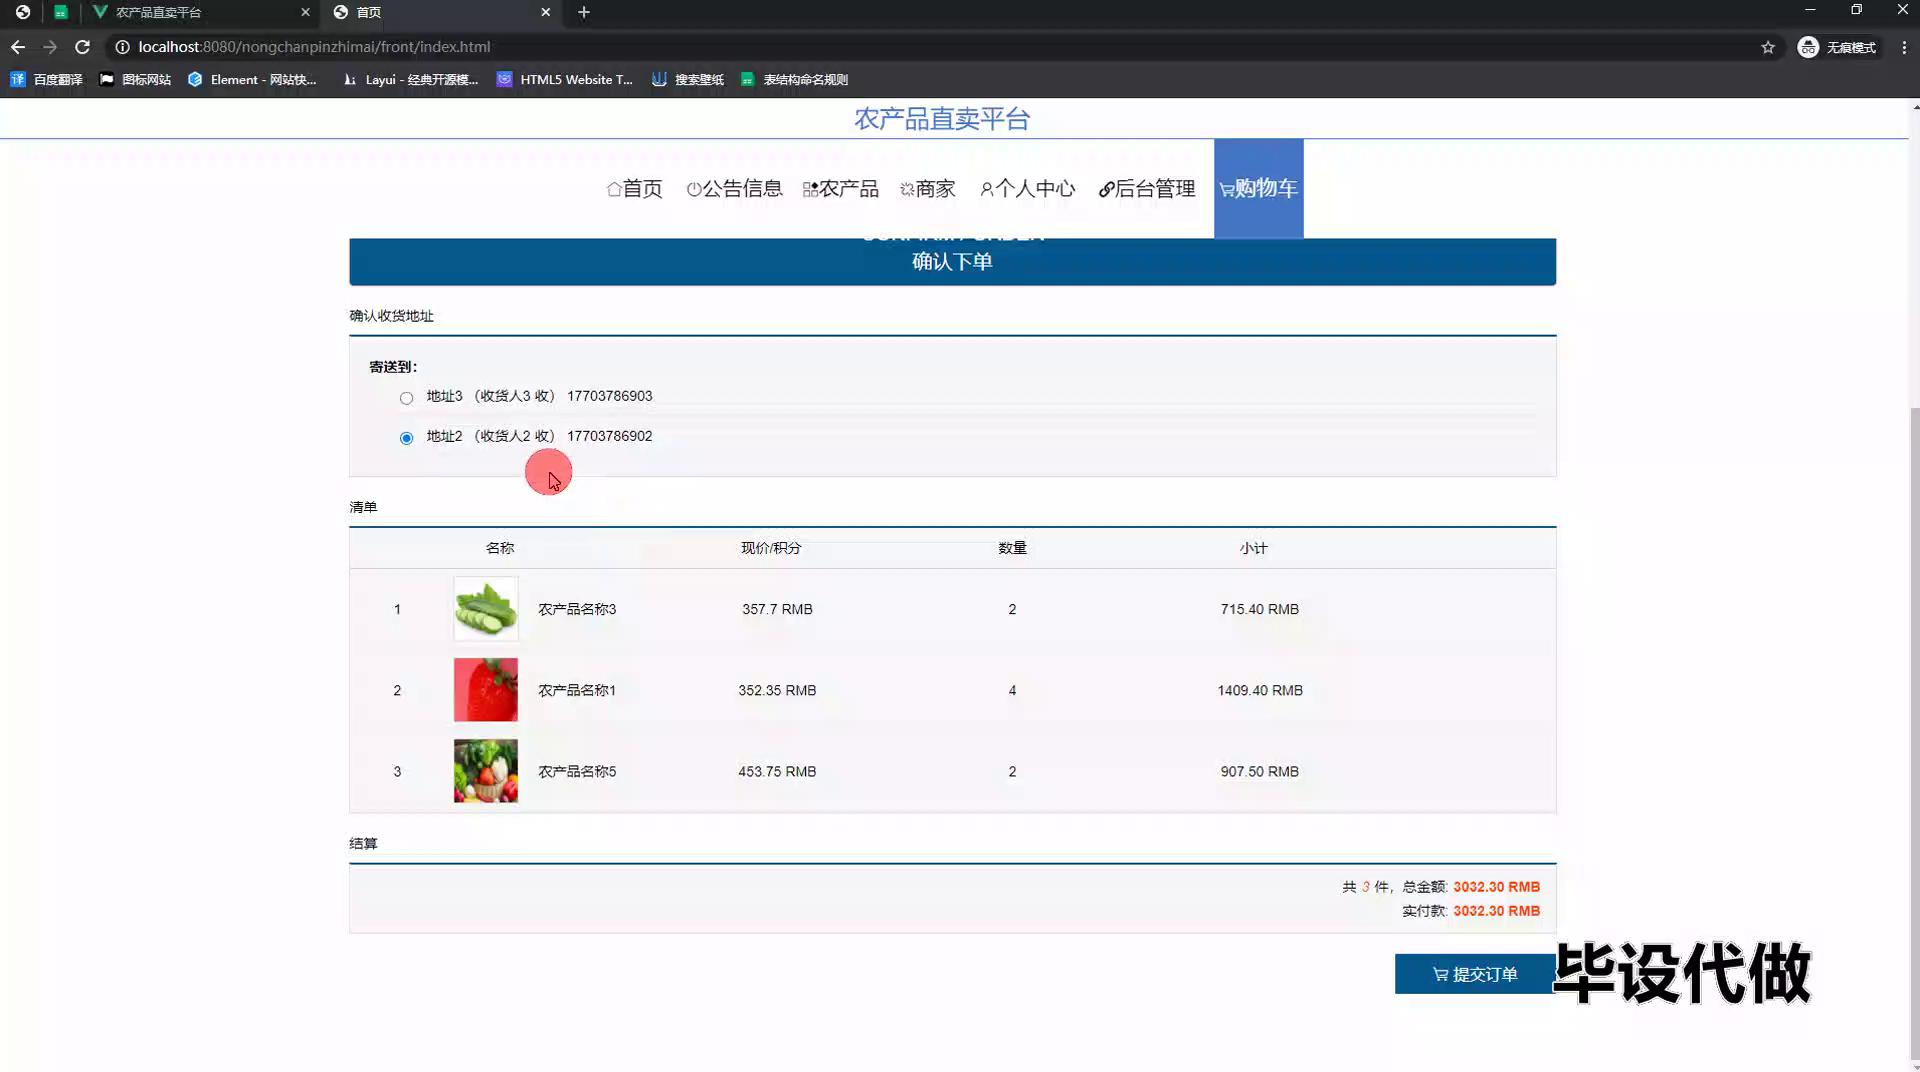Image resolution: width=1920 pixels, height=1072 pixels.
Task: Open 个人中心 navigation item
Action: [x=1027, y=189]
